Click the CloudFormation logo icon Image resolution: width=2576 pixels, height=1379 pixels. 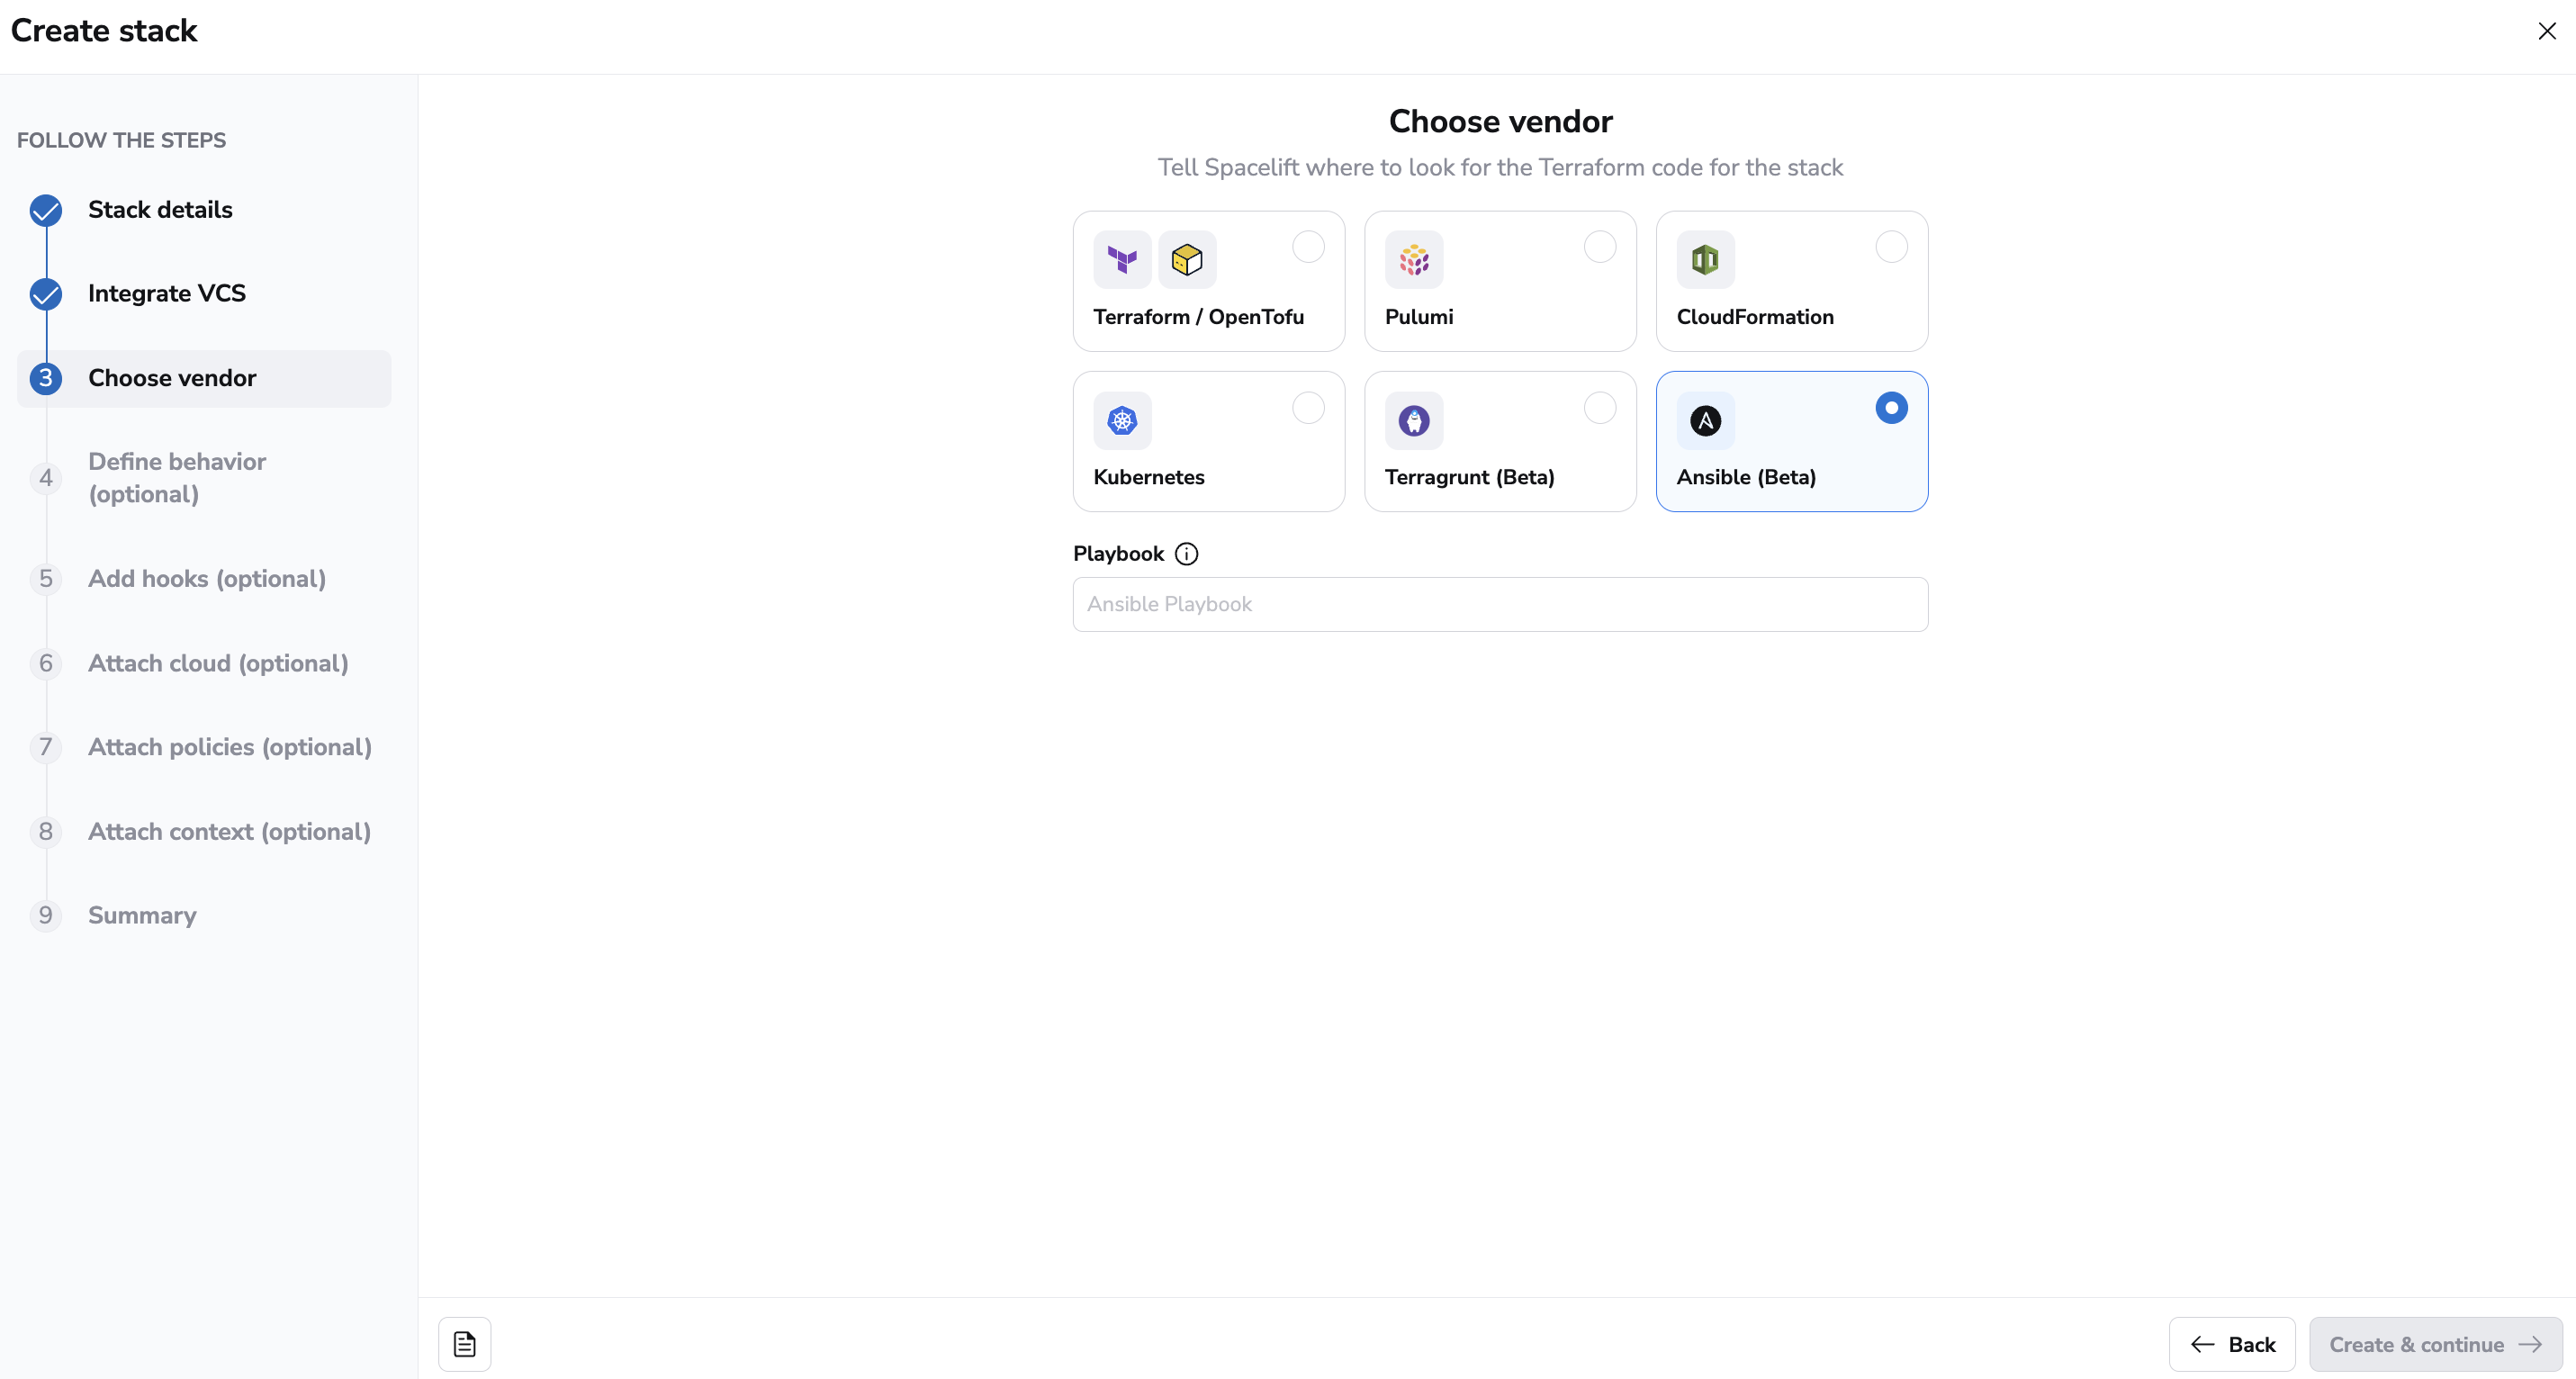pos(1705,260)
